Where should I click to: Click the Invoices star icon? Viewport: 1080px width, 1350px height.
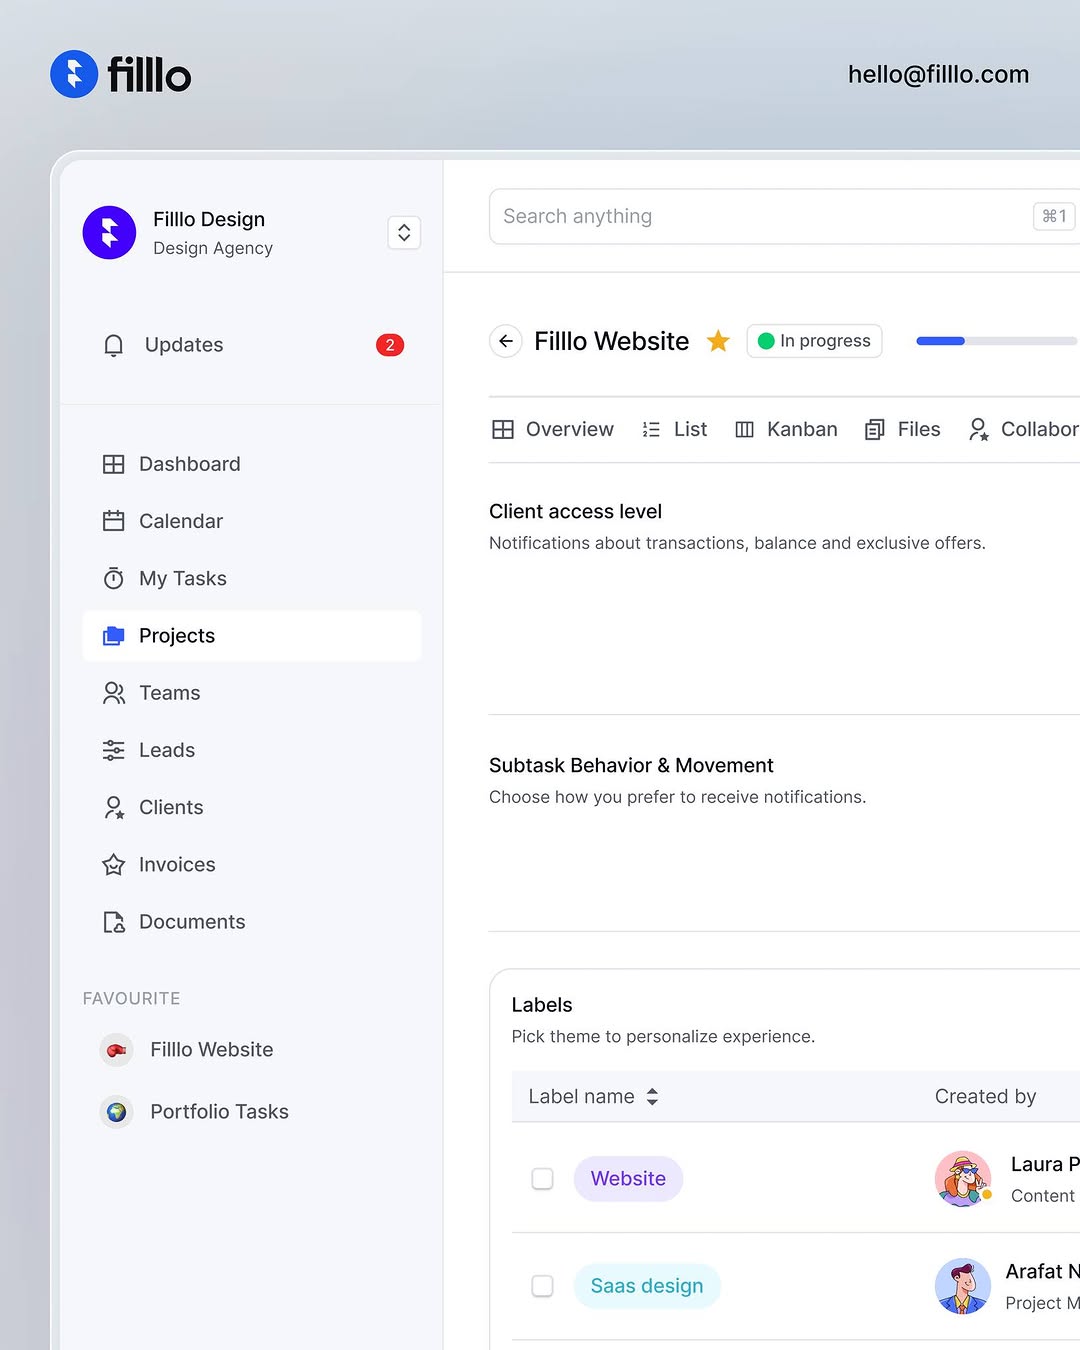click(114, 865)
